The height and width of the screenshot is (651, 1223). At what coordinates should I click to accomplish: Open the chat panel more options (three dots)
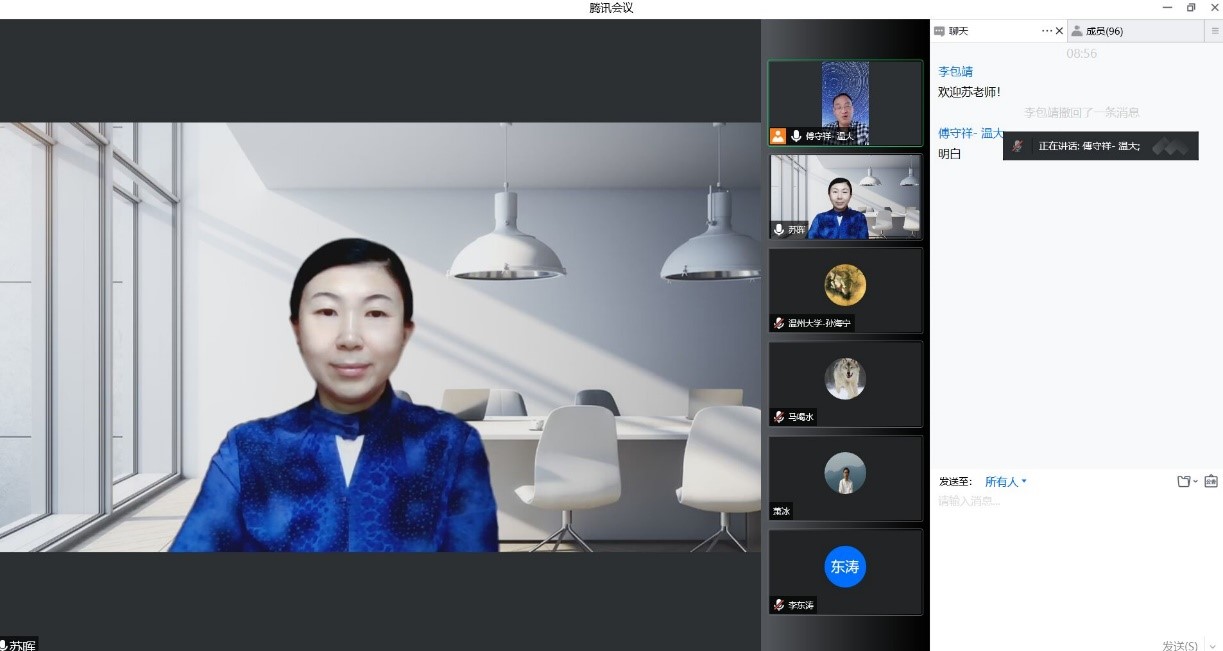point(1046,31)
